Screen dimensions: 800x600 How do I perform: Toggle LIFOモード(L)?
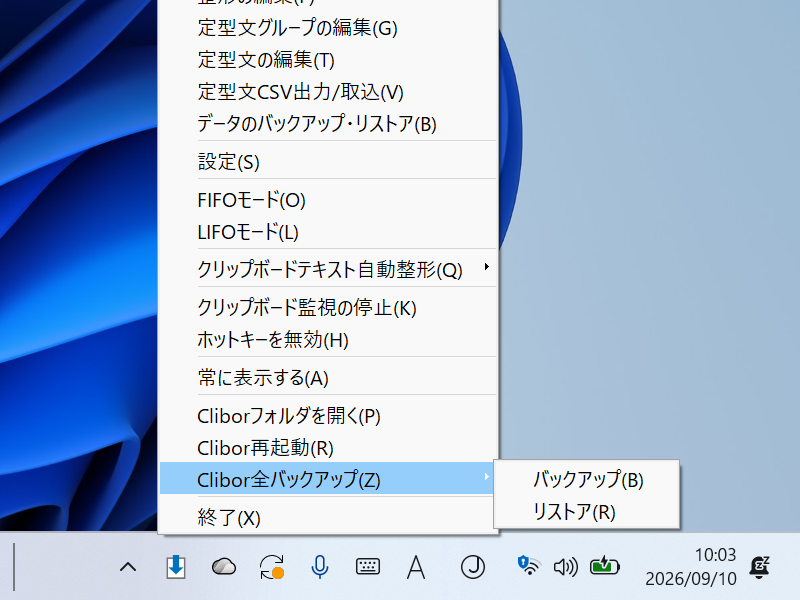coord(328,232)
